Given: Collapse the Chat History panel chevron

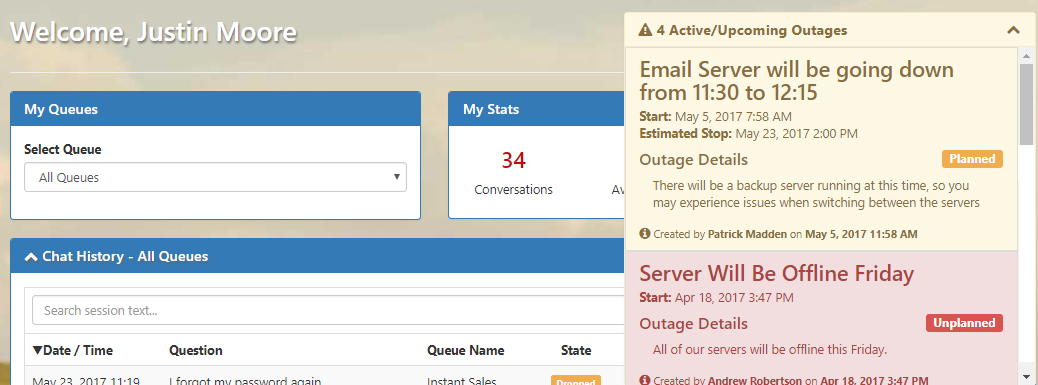Looking at the screenshot, I should pyautogui.click(x=31, y=257).
